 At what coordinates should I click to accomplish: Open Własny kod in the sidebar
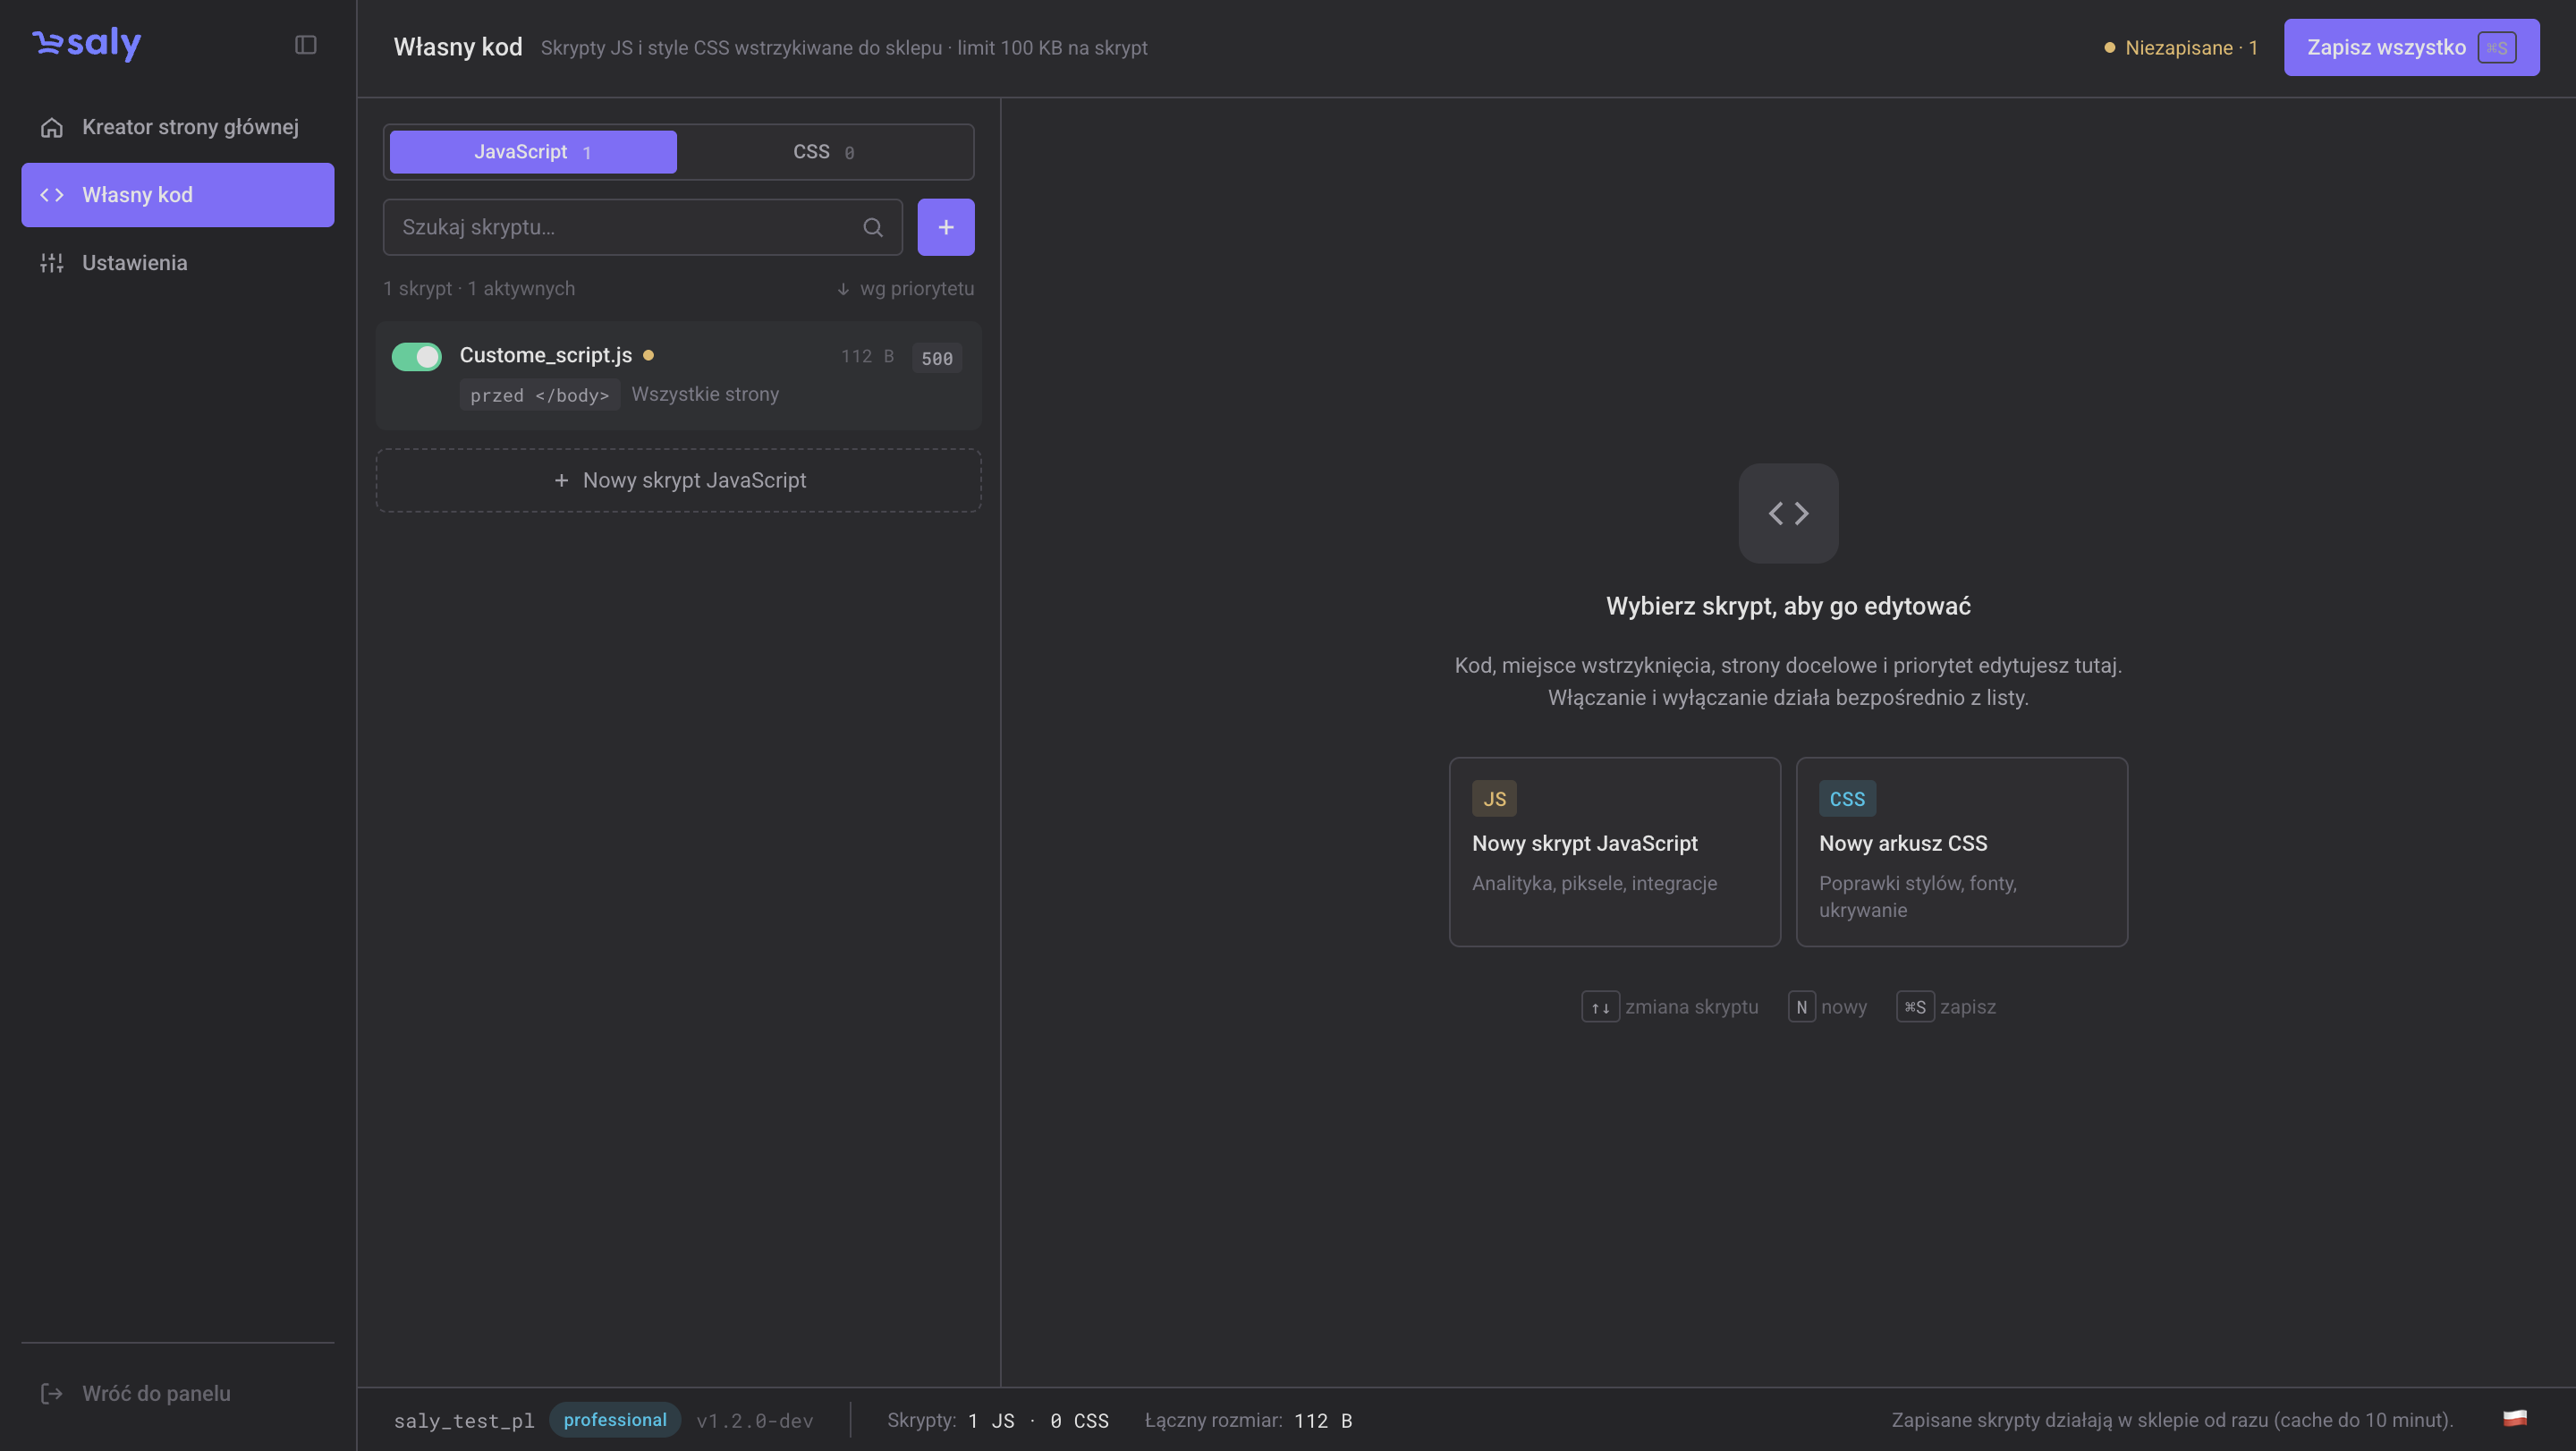coord(178,195)
